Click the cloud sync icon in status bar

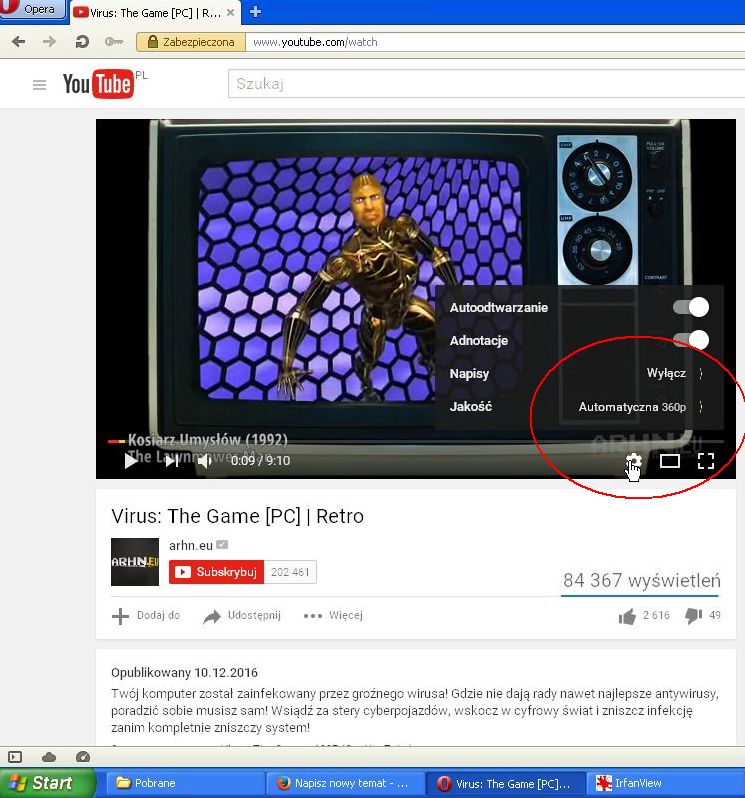tap(49, 757)
